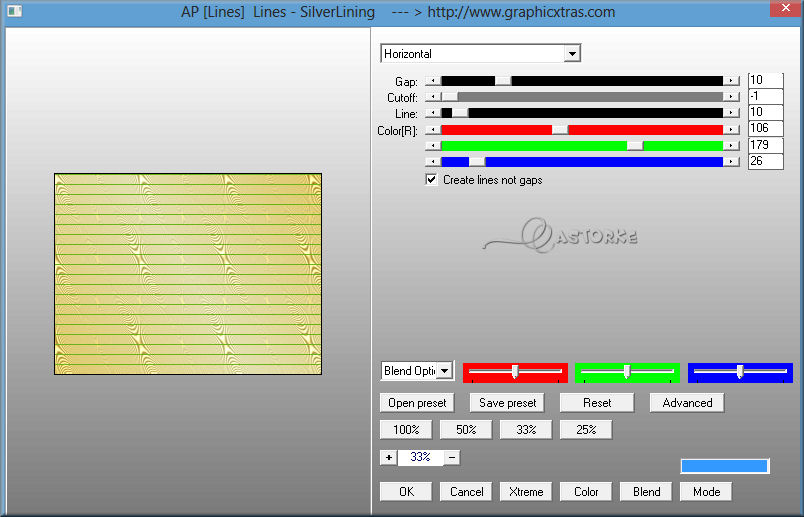Click the blue value field showing 26
The image size is (804, 517).
click(765, 161)
